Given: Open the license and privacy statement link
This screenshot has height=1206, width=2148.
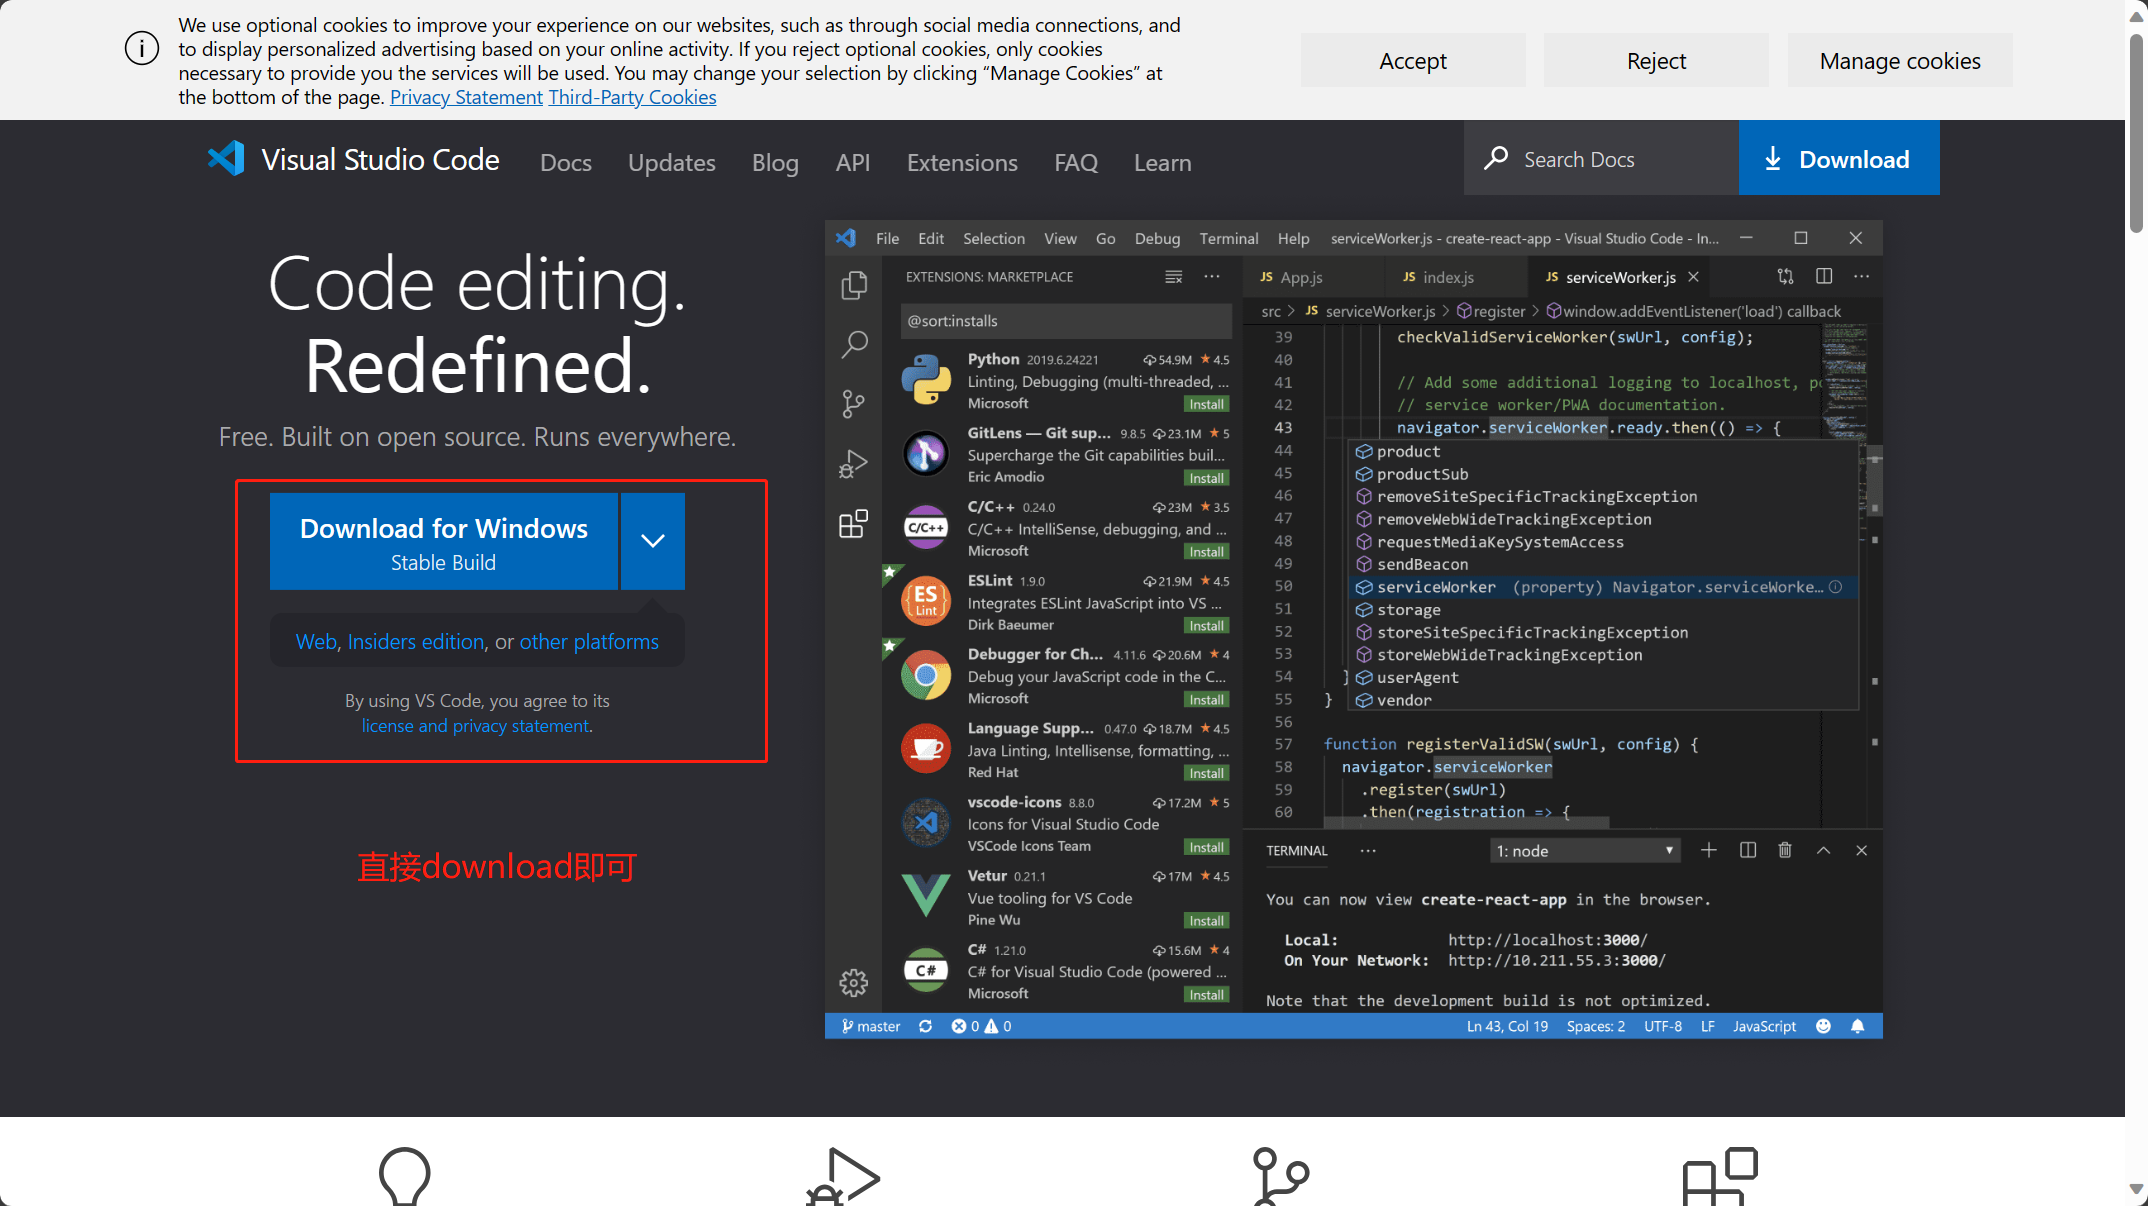Looking at the screenshot, I should click(475, 725).
